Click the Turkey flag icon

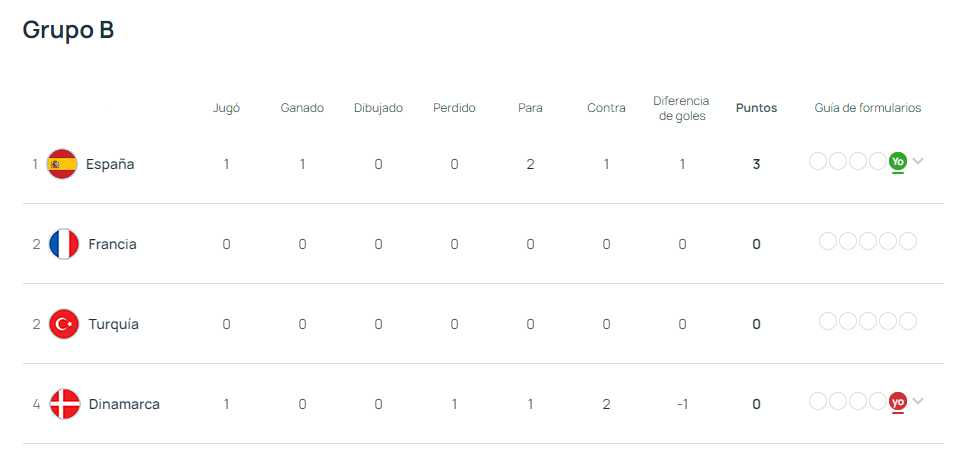pos(63,324)
